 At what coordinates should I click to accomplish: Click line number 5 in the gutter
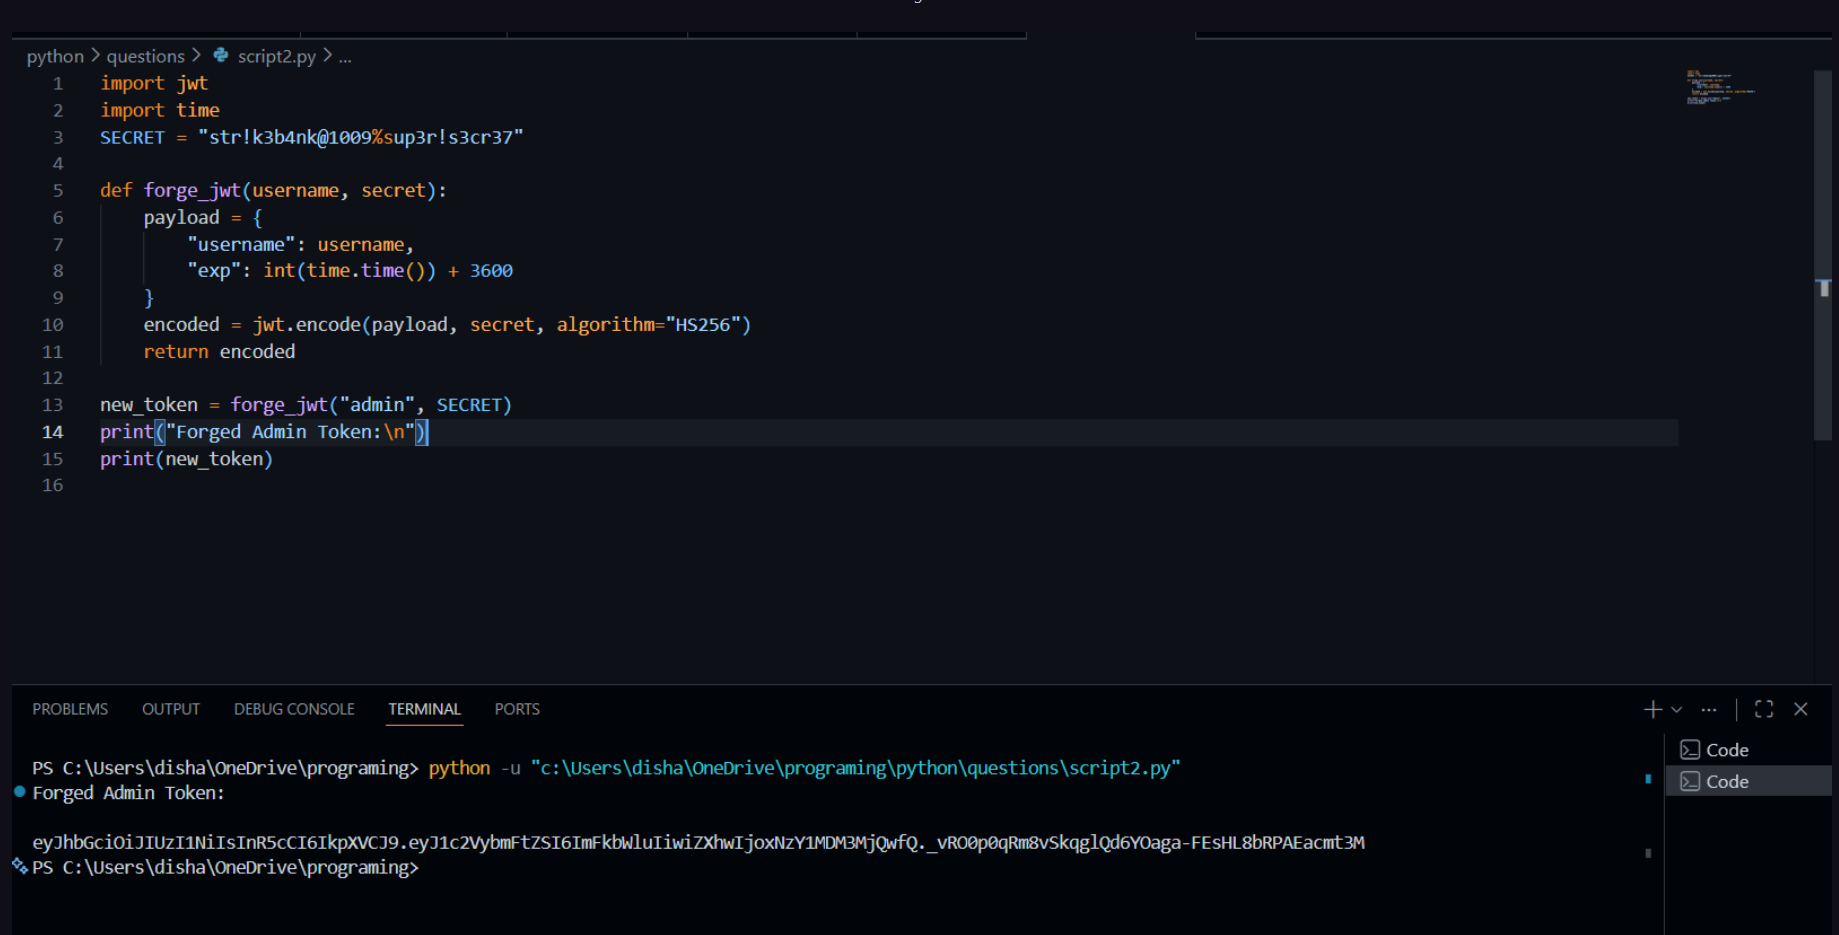click(x=58, y=190)
